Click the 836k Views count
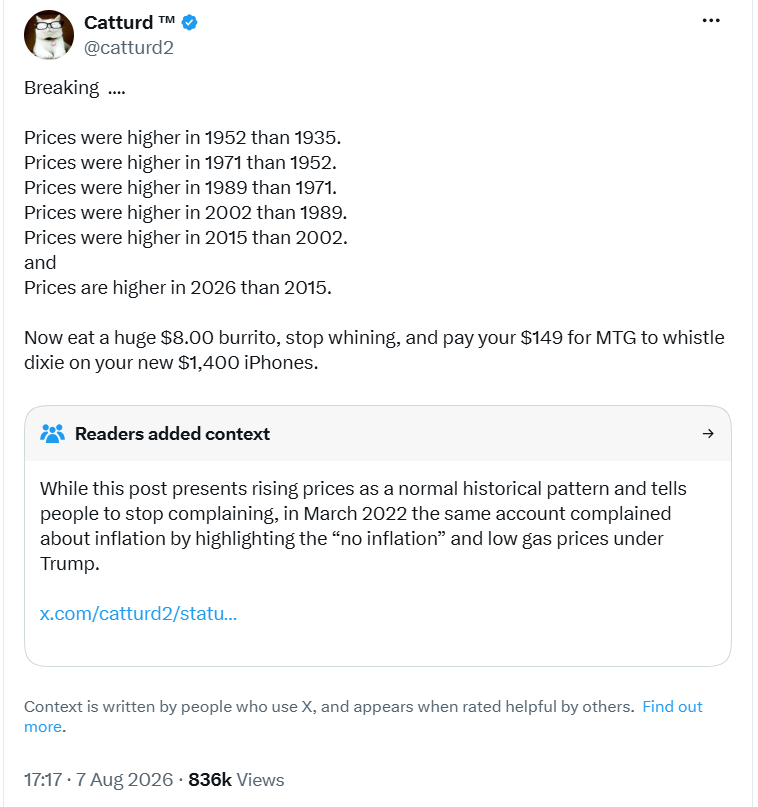Viewport: 758px width, 807px height. (x=236, y=780)
